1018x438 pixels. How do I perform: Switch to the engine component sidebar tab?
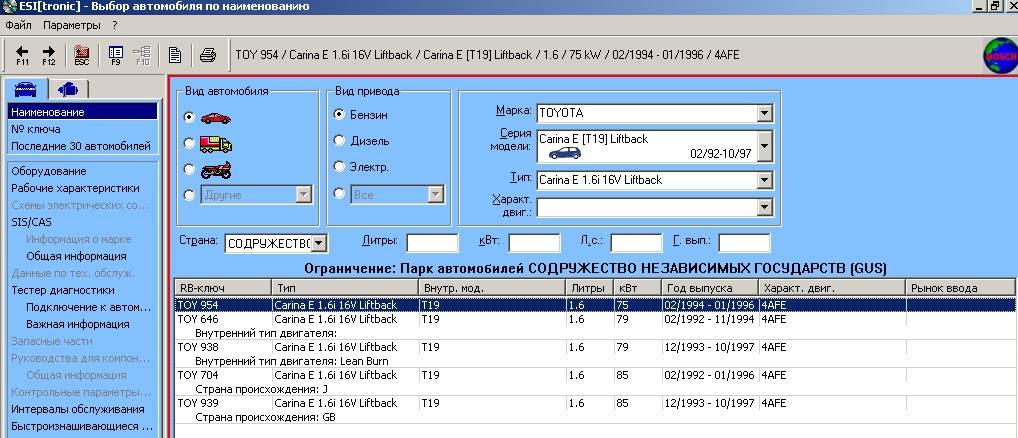point(67,89)
